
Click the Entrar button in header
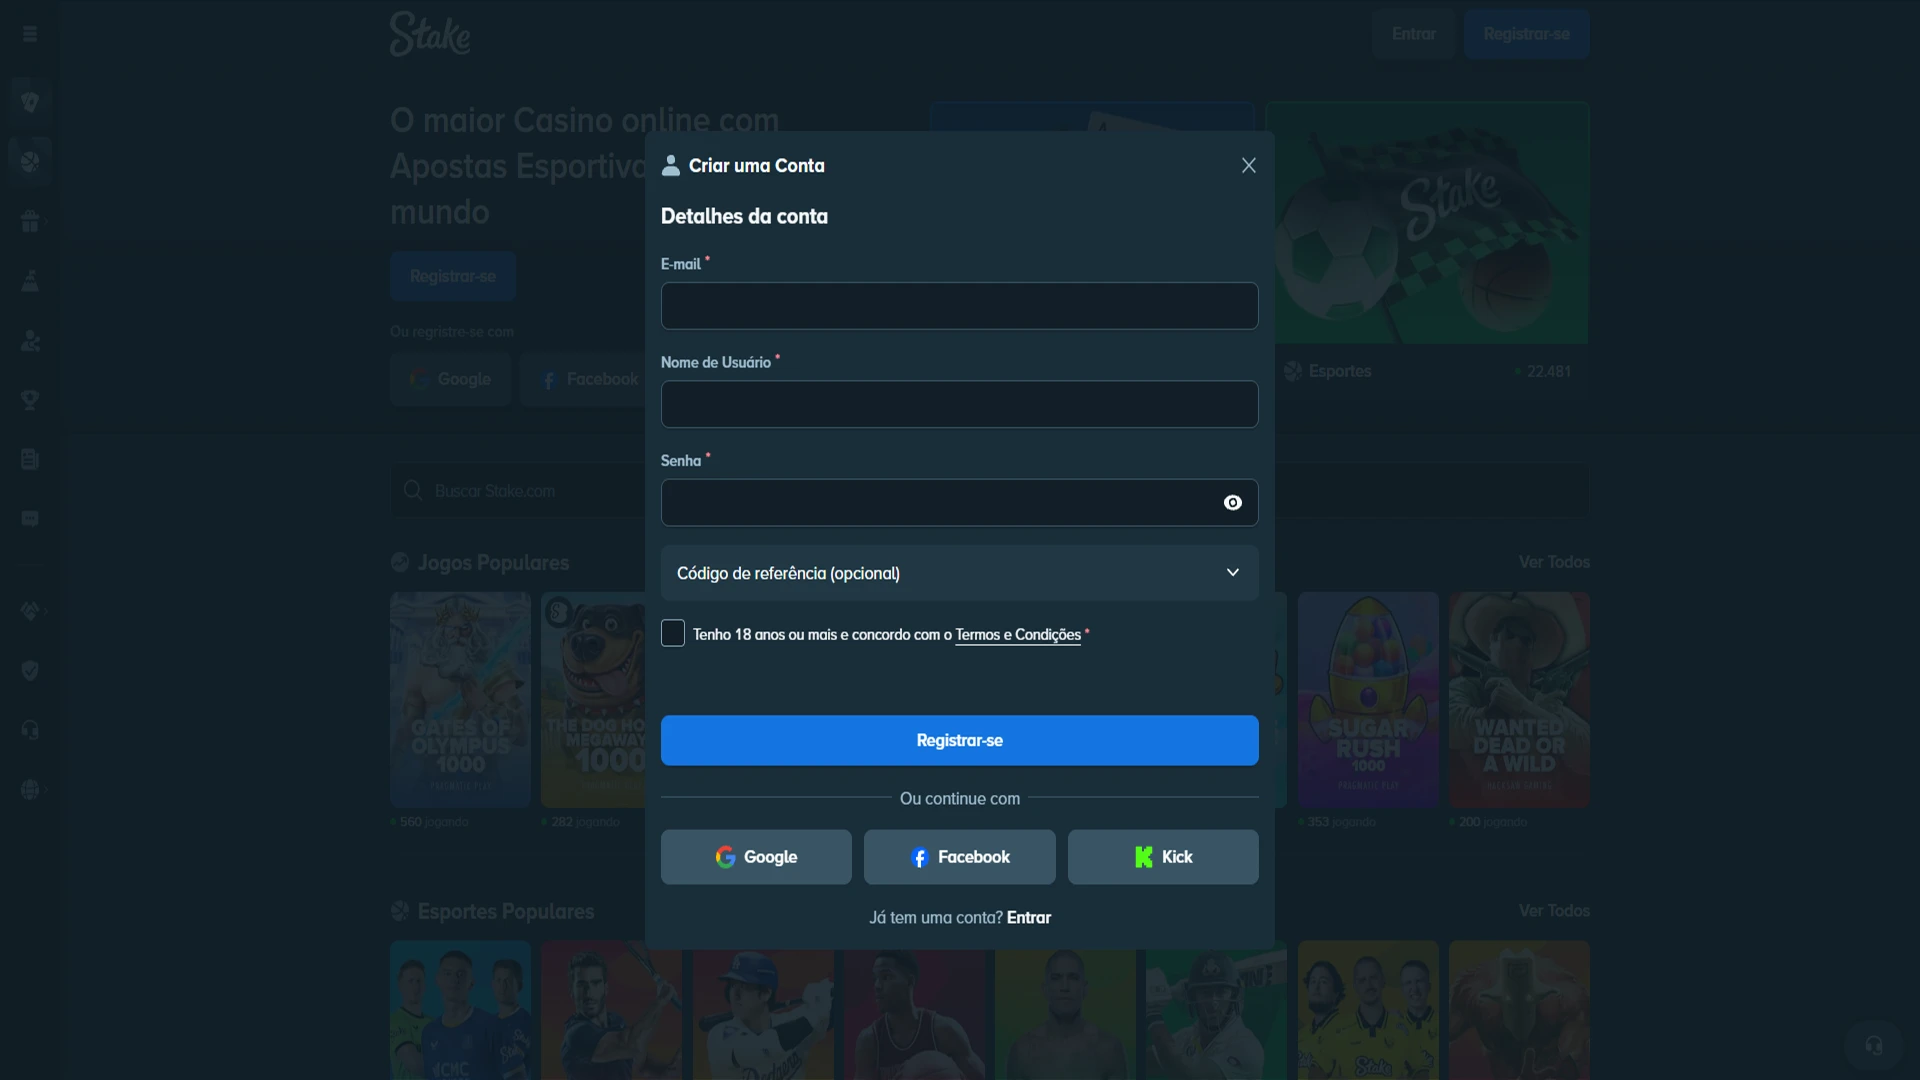pos(1413,34)
